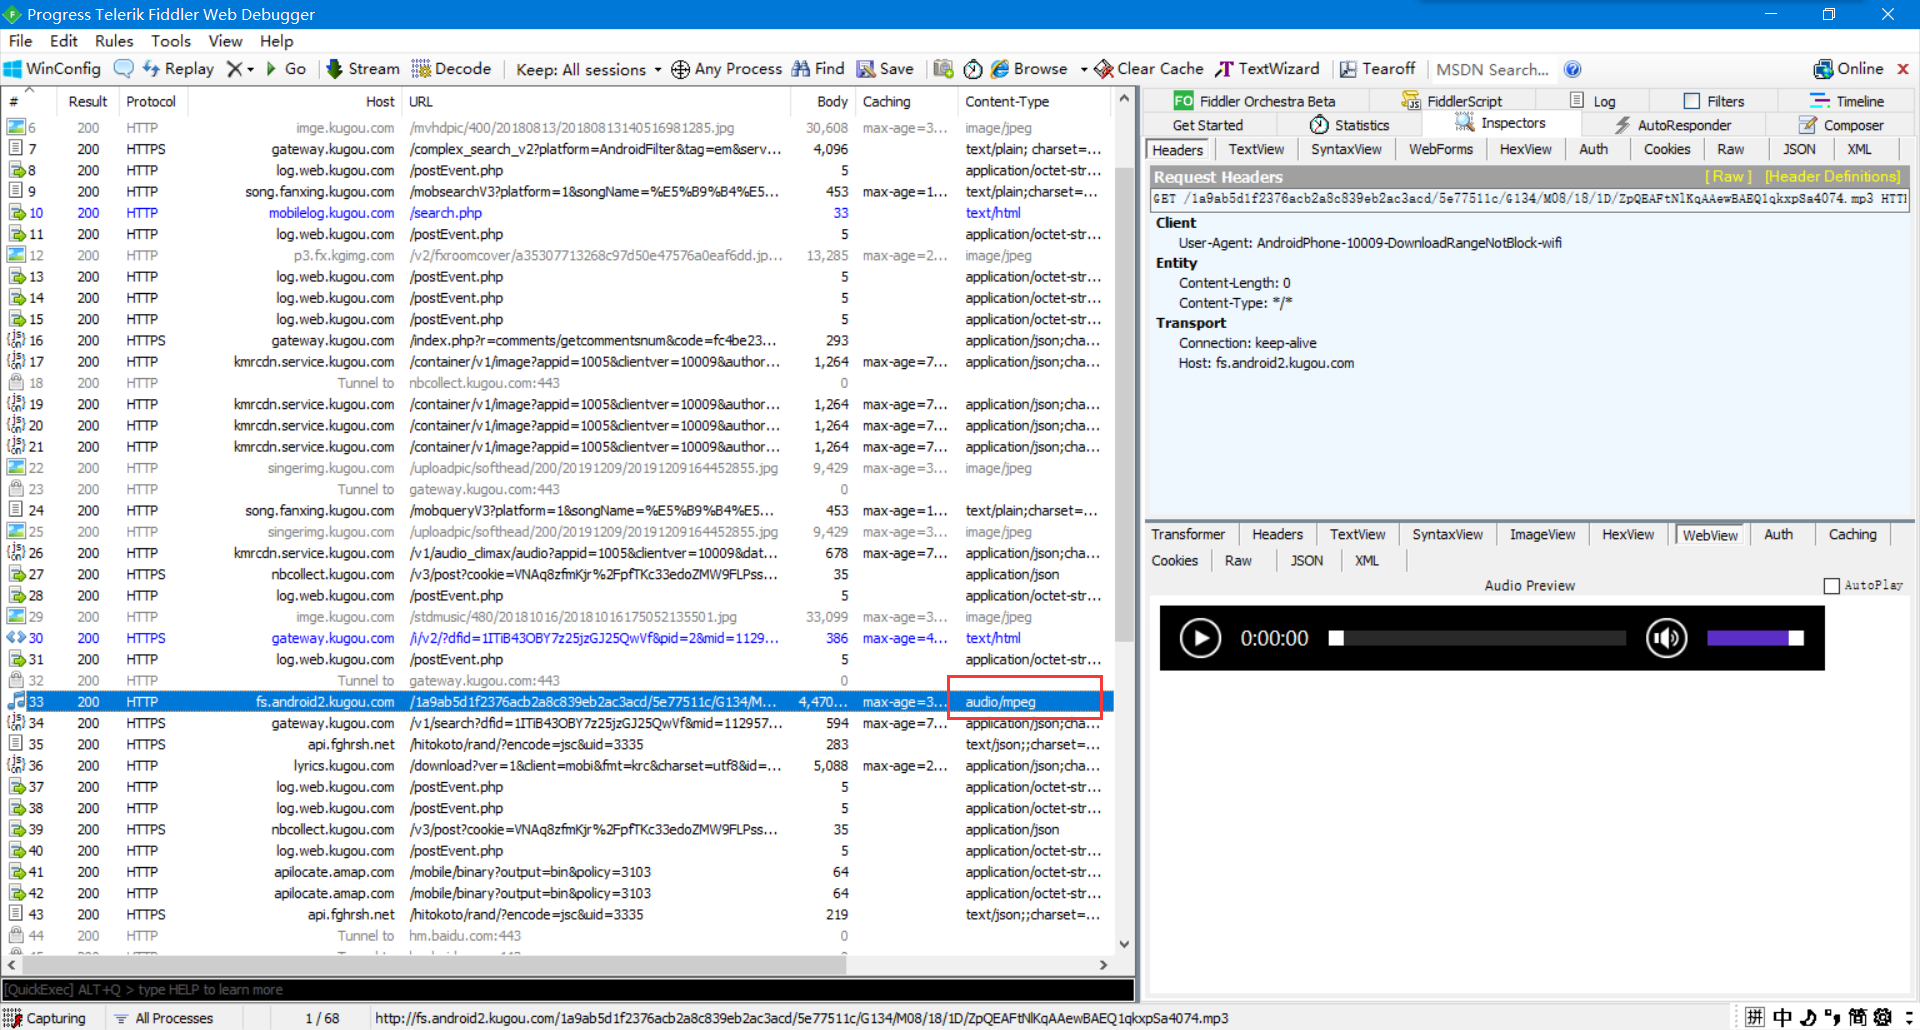
Task: Close the toolbar with red X
Action: click(1903, 69)
